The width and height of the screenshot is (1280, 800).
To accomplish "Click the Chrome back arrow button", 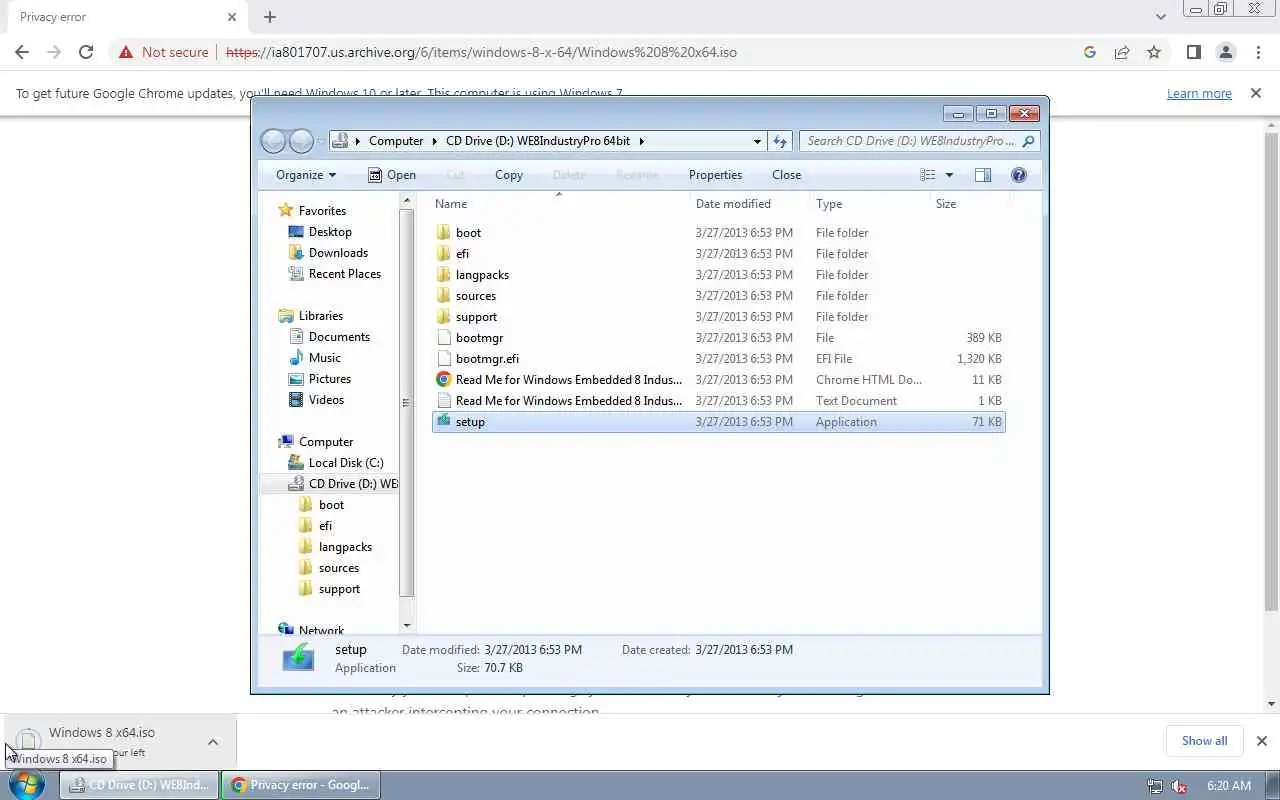I will tap(22, 52).
